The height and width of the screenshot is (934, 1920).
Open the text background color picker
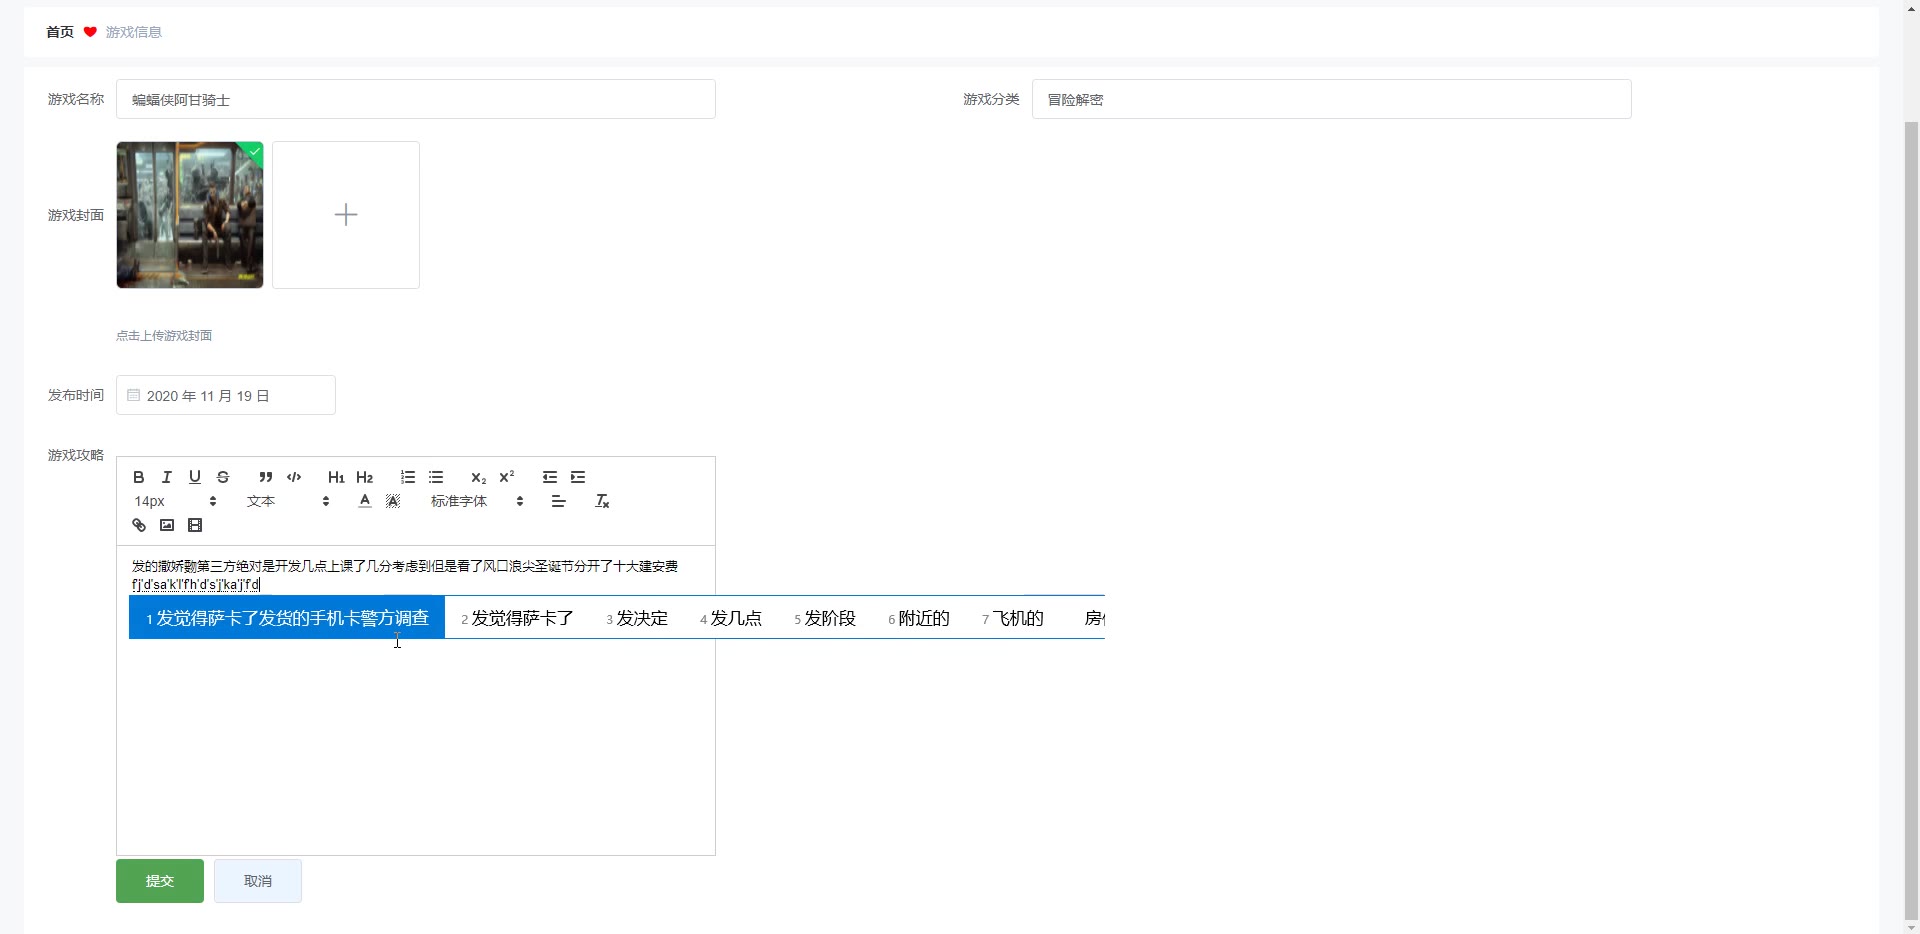coord(393,501)
